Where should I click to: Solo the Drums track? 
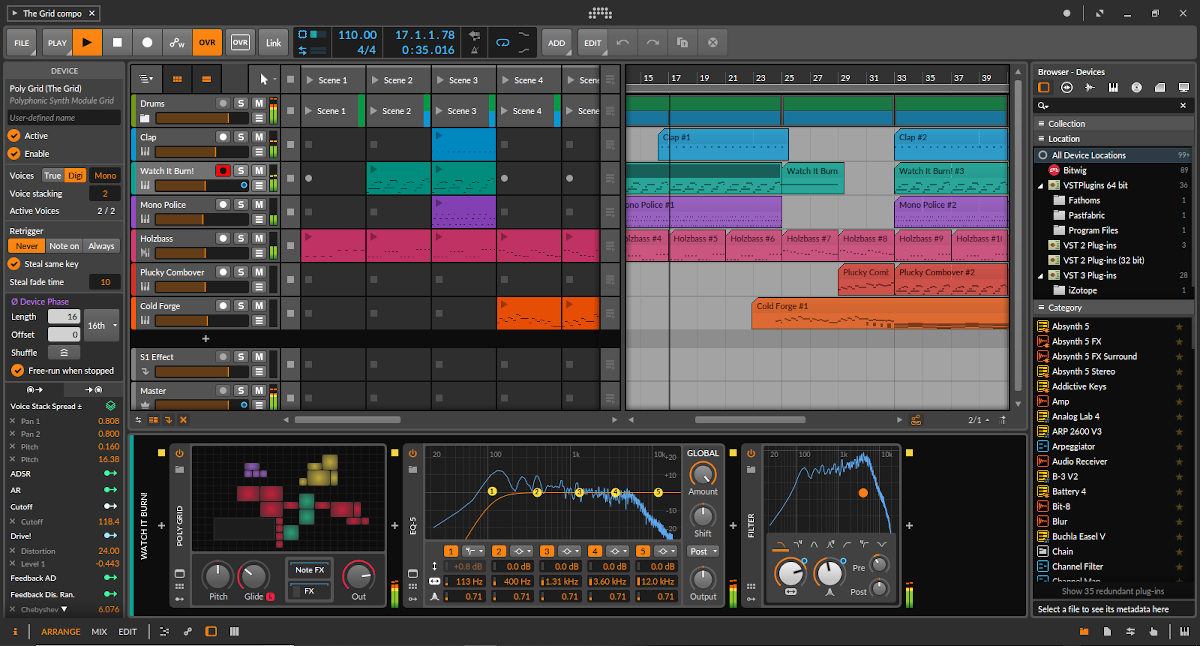click(241, 104)
